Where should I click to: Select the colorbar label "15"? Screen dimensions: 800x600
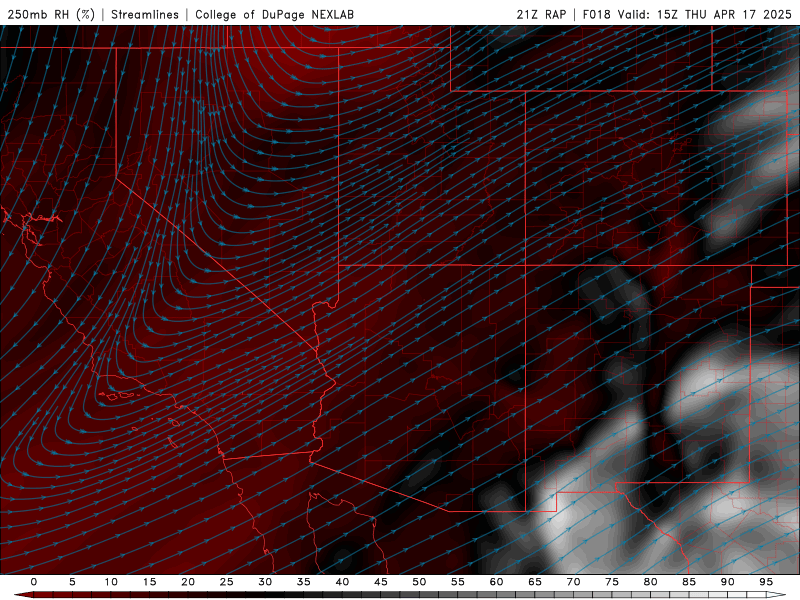149,582
